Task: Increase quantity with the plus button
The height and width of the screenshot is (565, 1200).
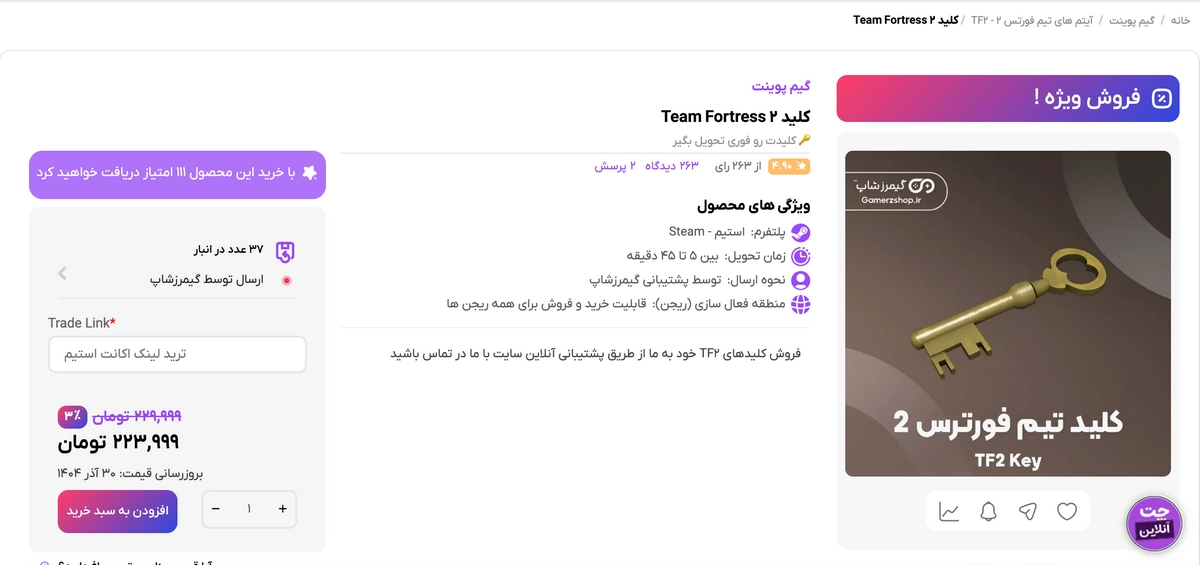Action: click(282, 510)
